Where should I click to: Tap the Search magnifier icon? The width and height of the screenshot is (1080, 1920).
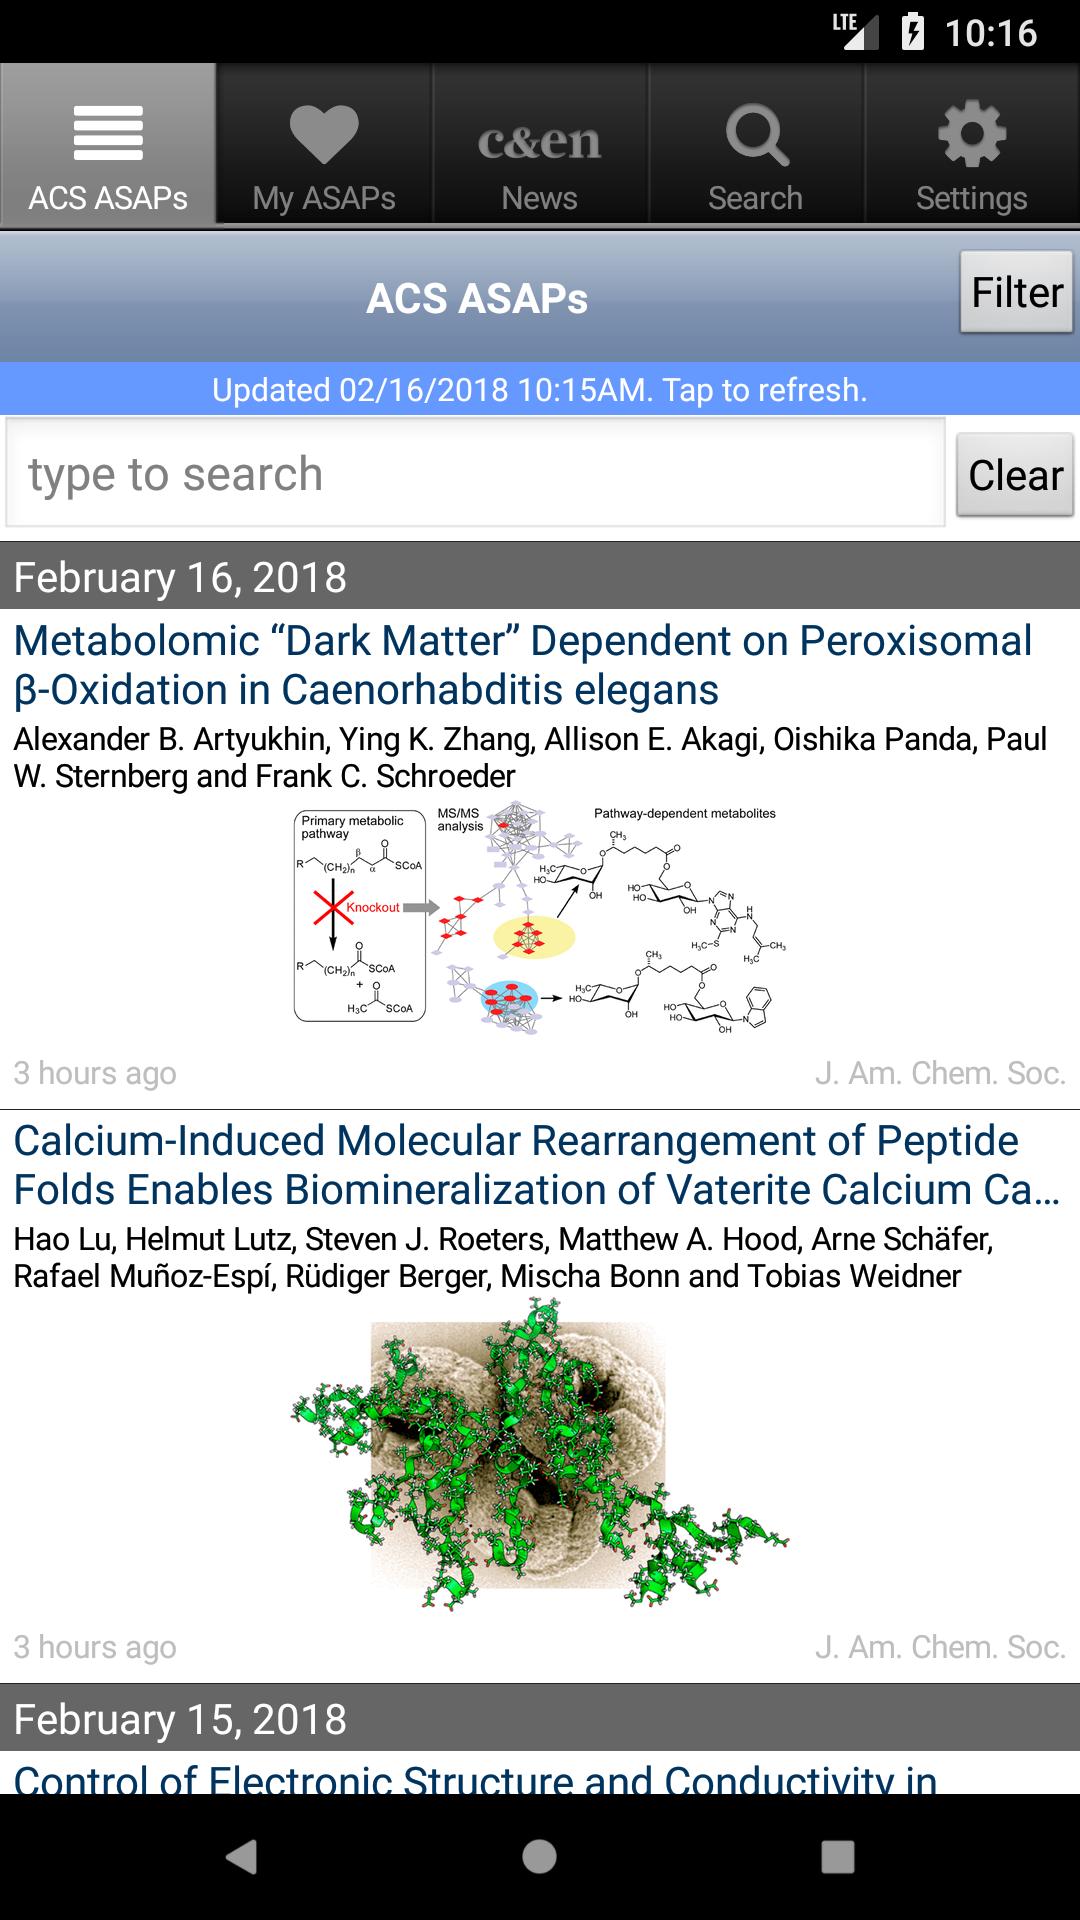(x=756, y=135)
